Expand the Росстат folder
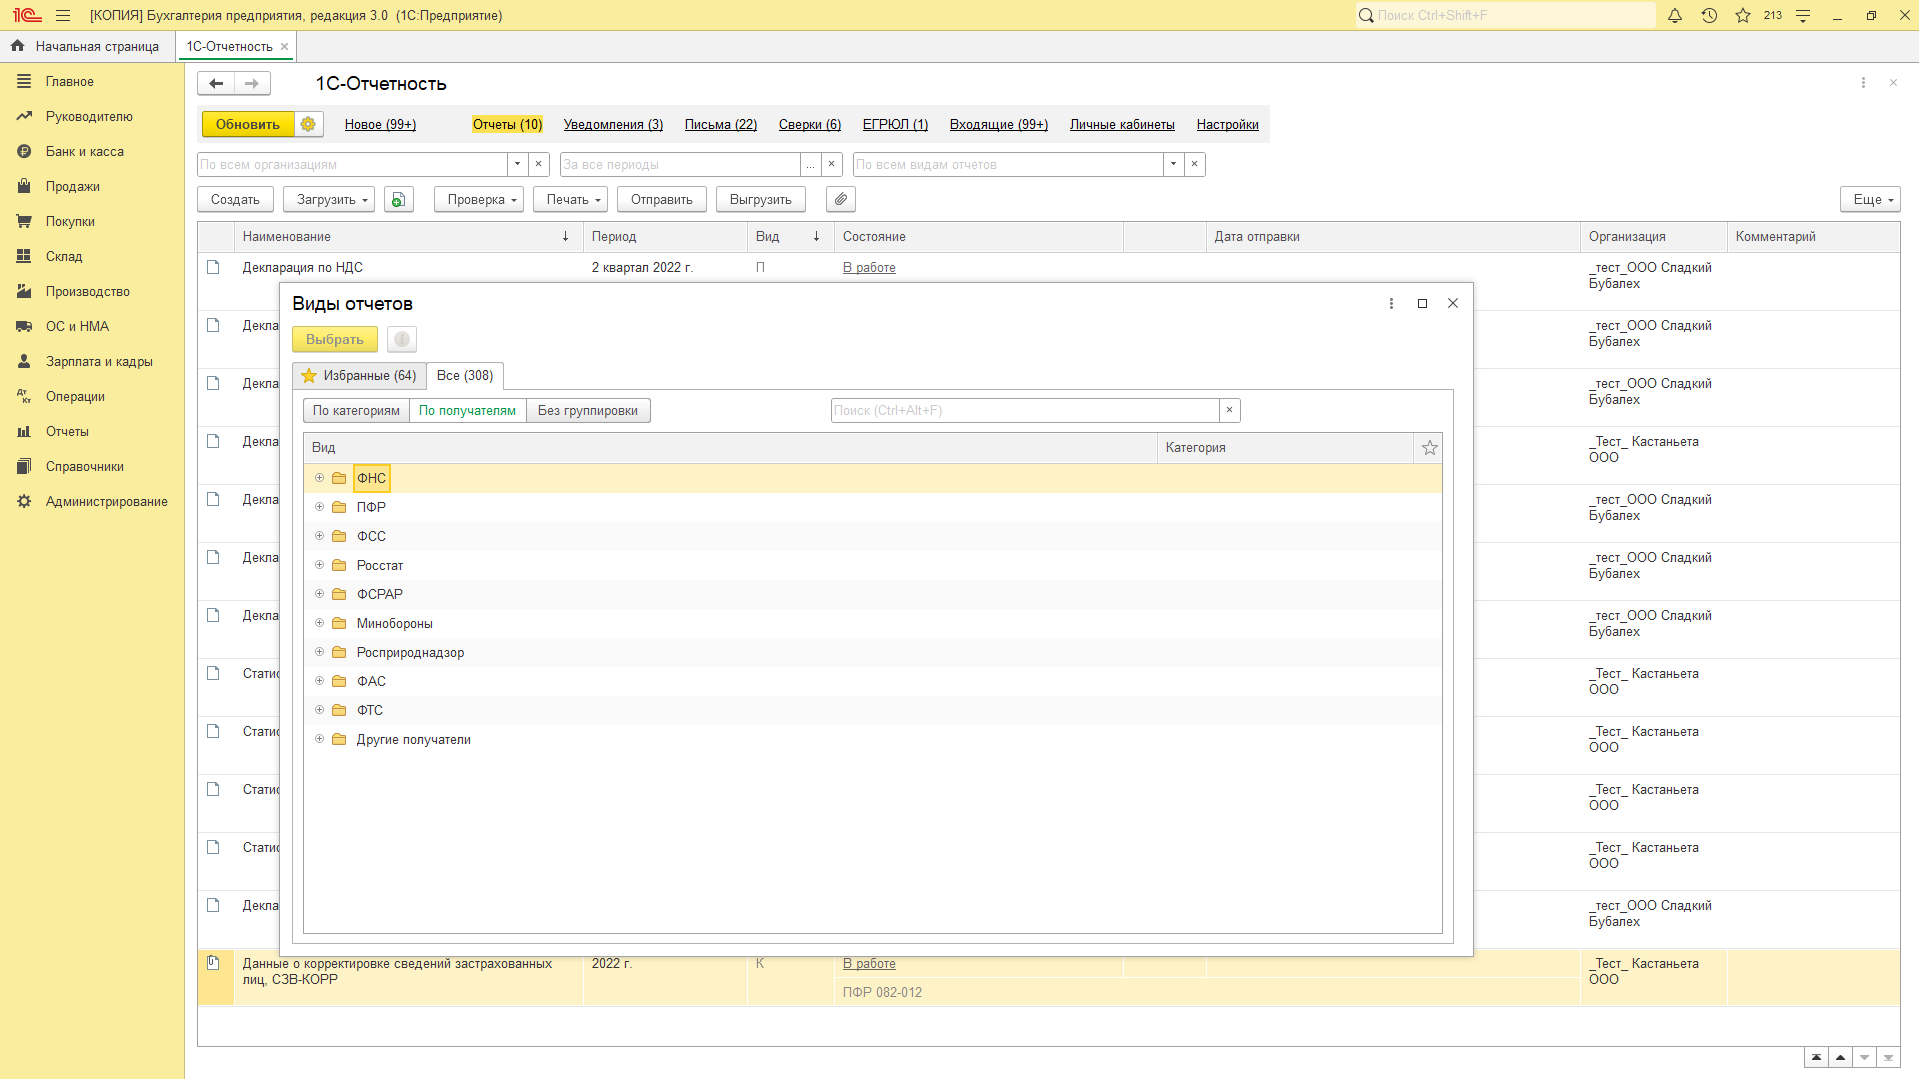Image resolution: width=1919 pixels, height=1079 pixels. tap(320, 565)
